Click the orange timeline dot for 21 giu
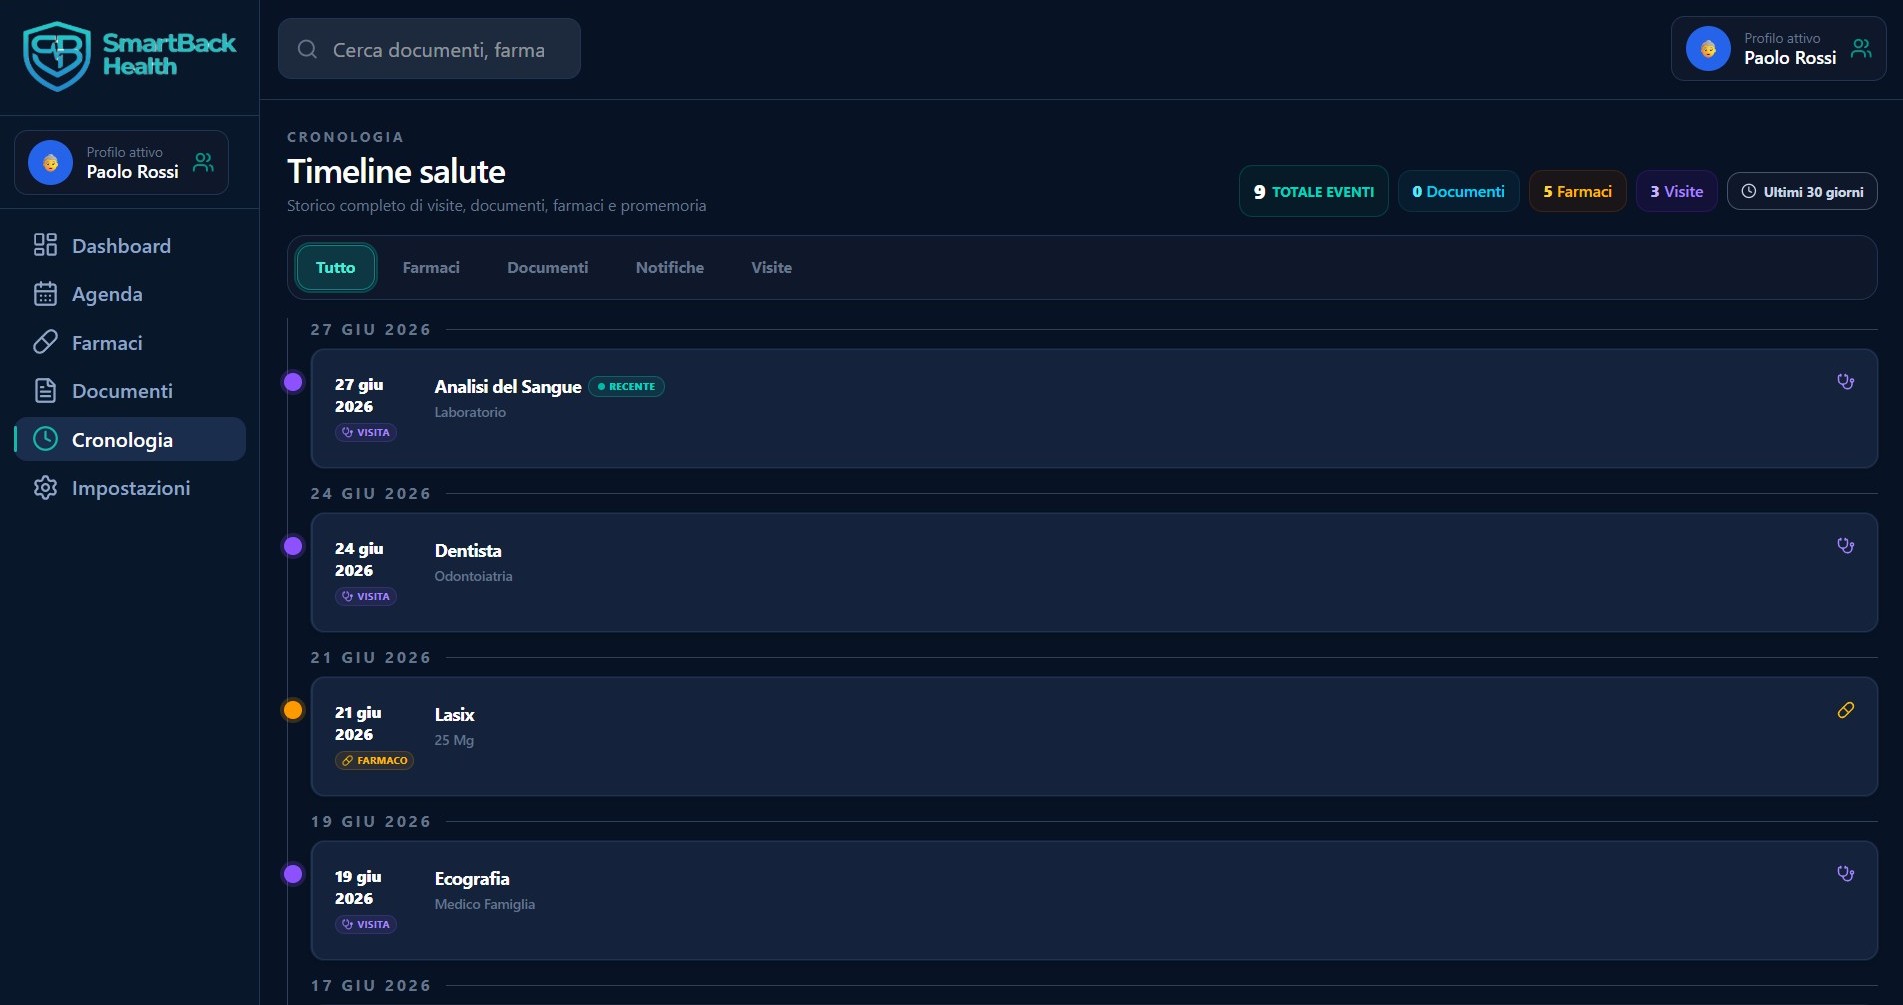The height and width of the screenshot is (1005, 1903). (293, 710)
